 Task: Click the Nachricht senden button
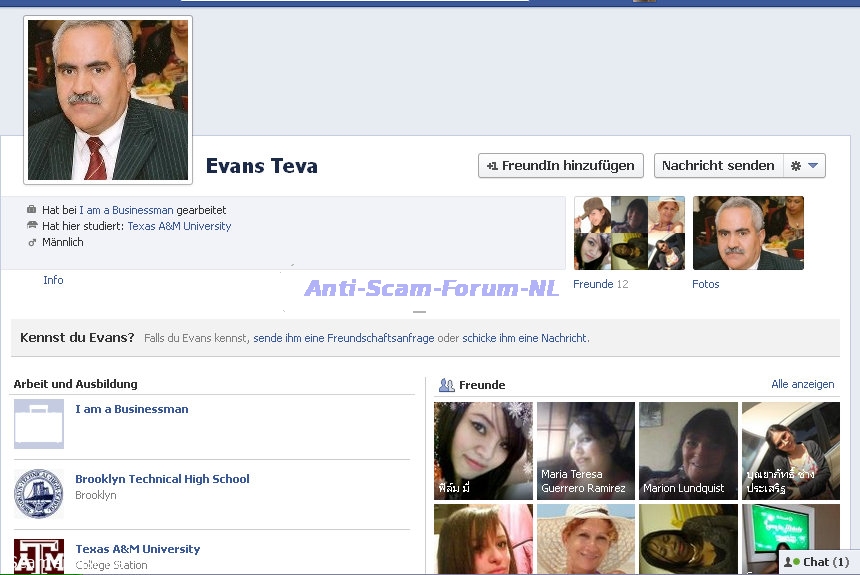point(717,166)
